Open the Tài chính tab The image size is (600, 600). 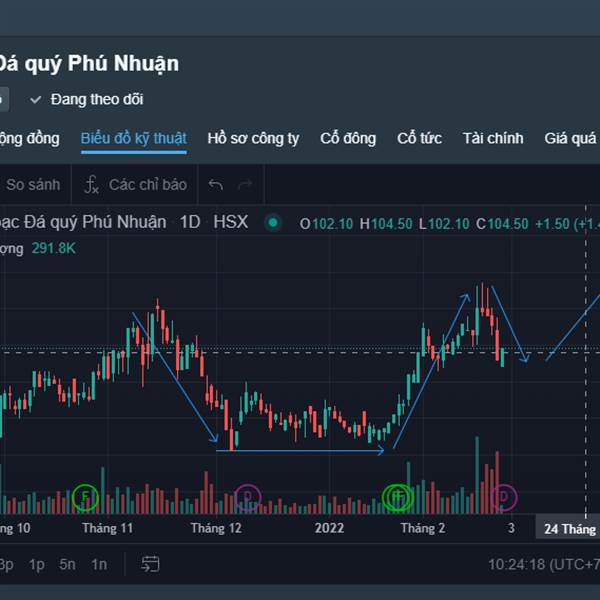click(493, 139)
